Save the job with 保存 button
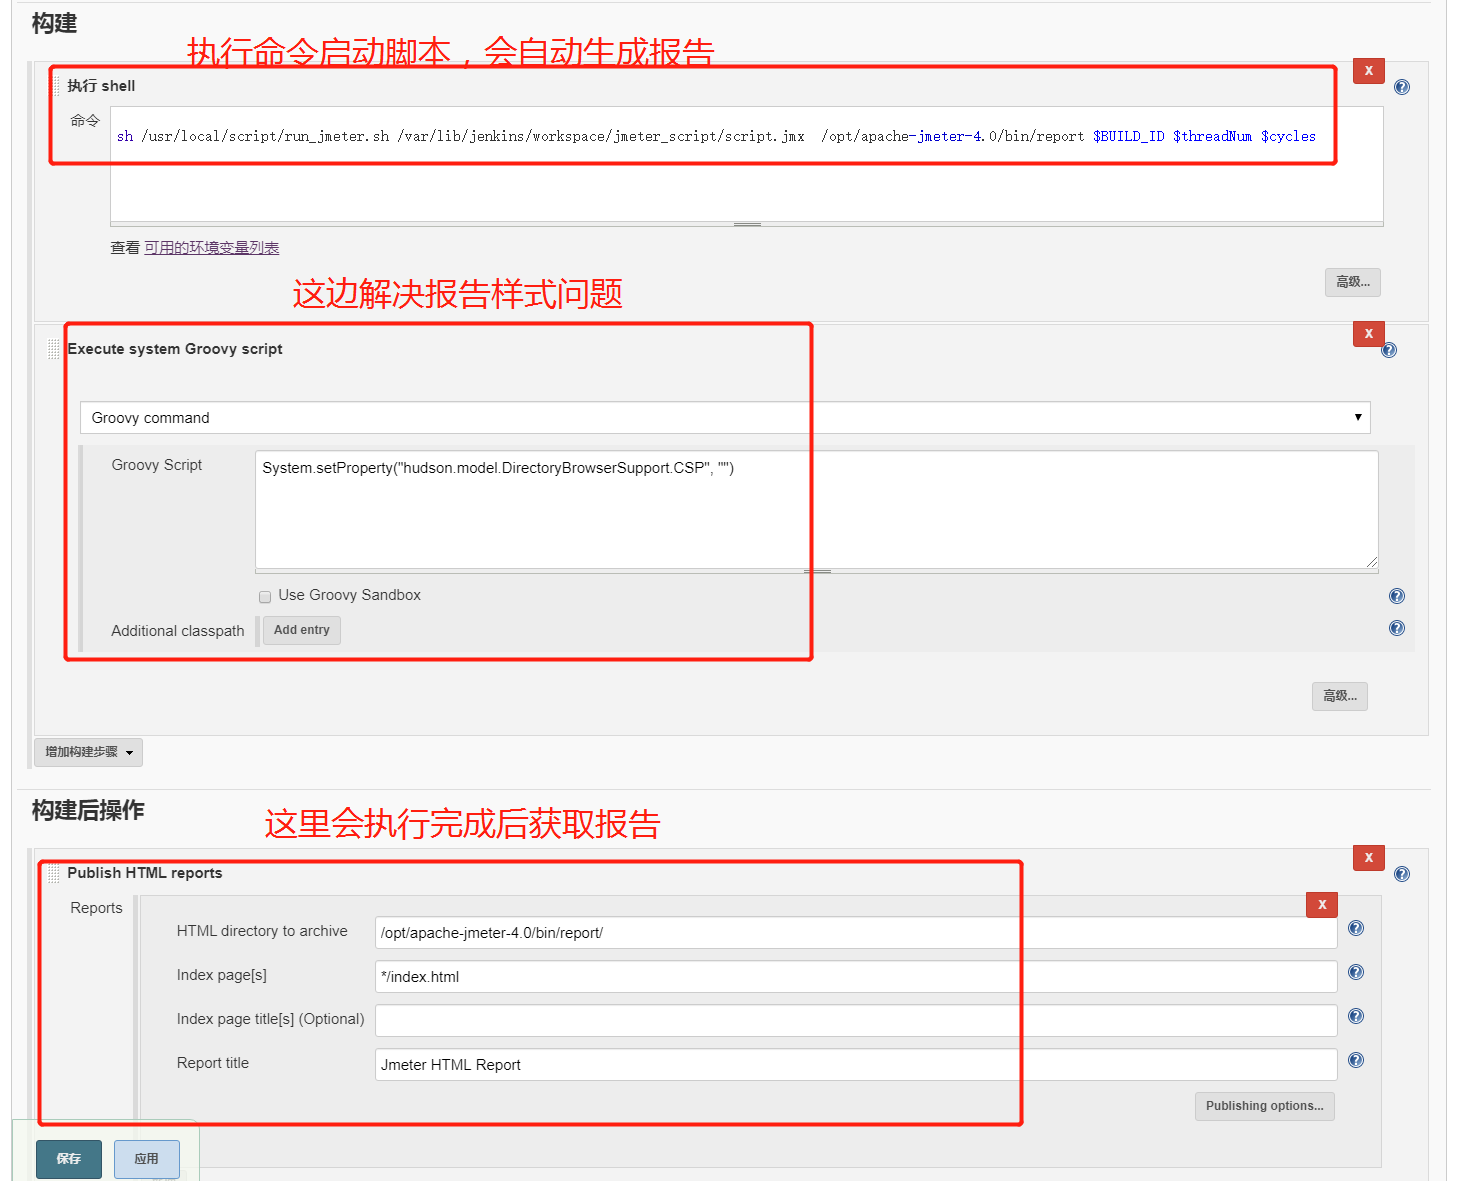Screen dimensions: 1465x1181 [69, 1159]
